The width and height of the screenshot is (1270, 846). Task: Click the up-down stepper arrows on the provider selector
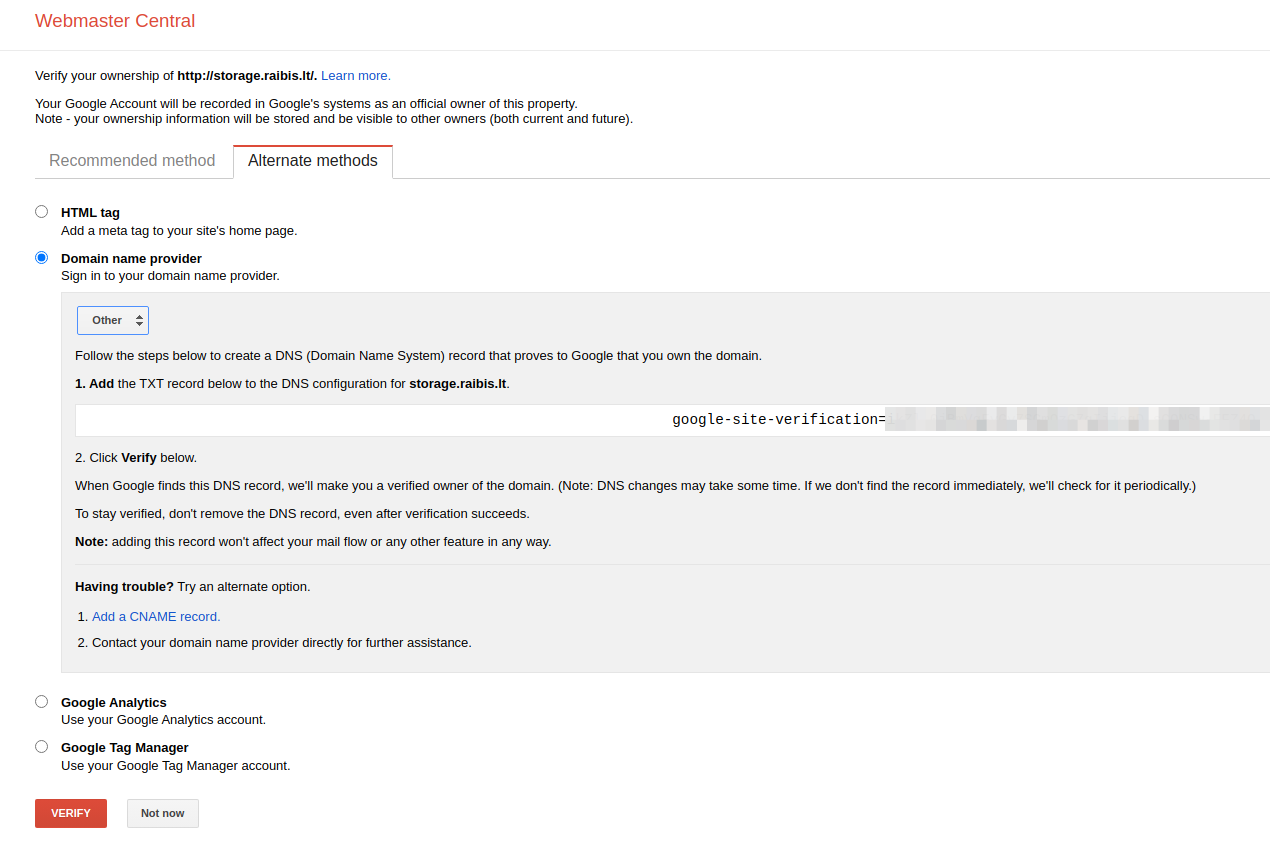[x=139, y=320]
